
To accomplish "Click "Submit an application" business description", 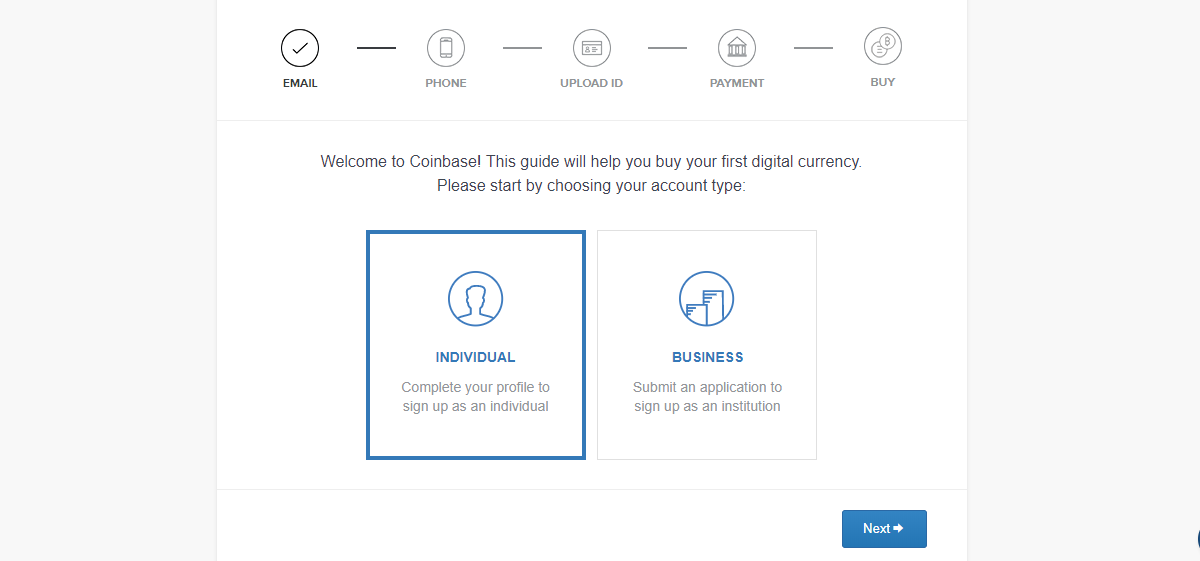I will 708,397.
